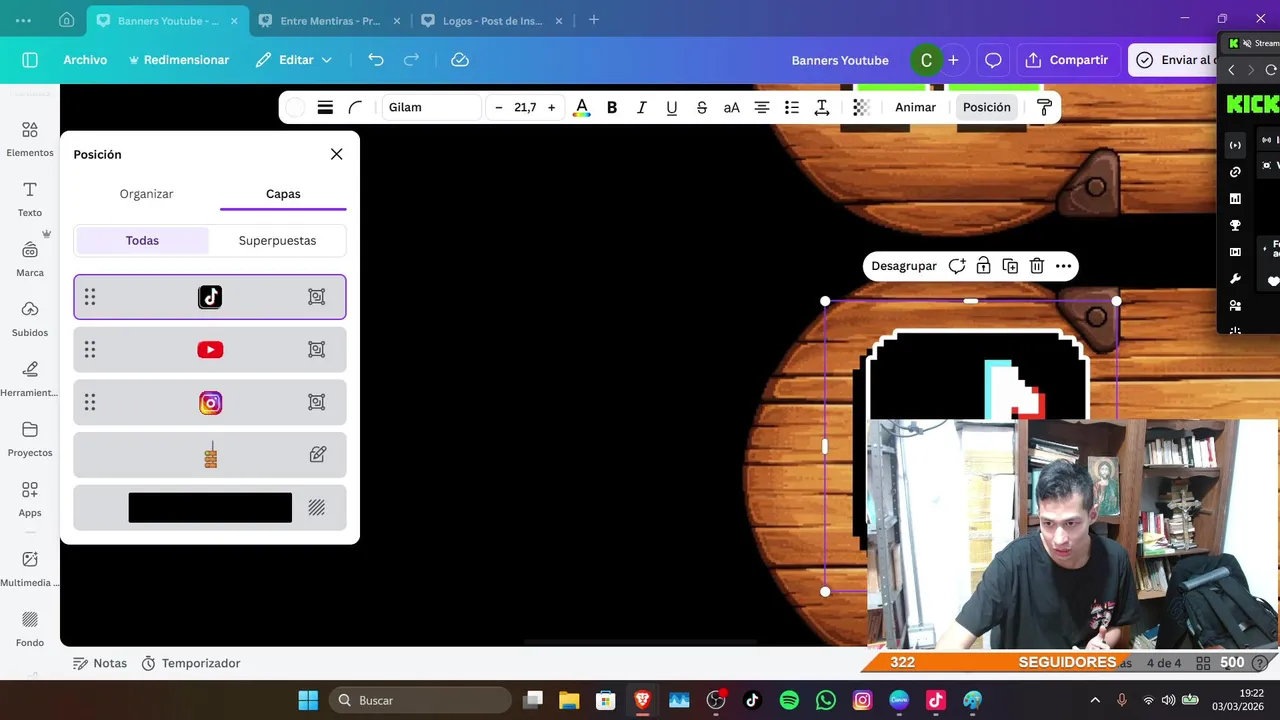Screen dimensions: 1280x720
Task: Open the Proyectos sidebar panel
Action: click(x=30, y=439)
